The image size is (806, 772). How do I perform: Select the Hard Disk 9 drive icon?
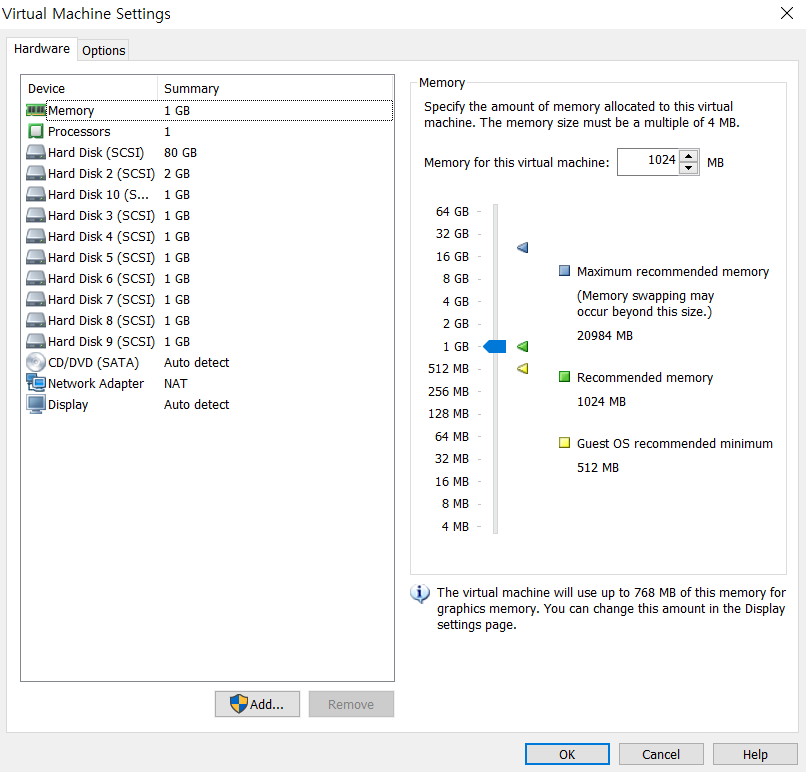pos(35,342)
